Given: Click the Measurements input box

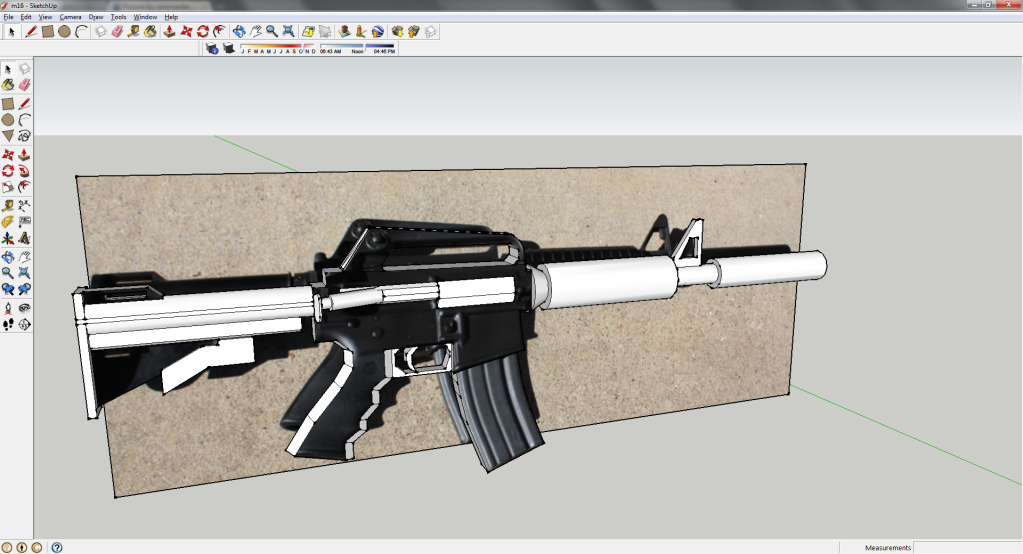Looking at the screenshot, I should (967, 547).
